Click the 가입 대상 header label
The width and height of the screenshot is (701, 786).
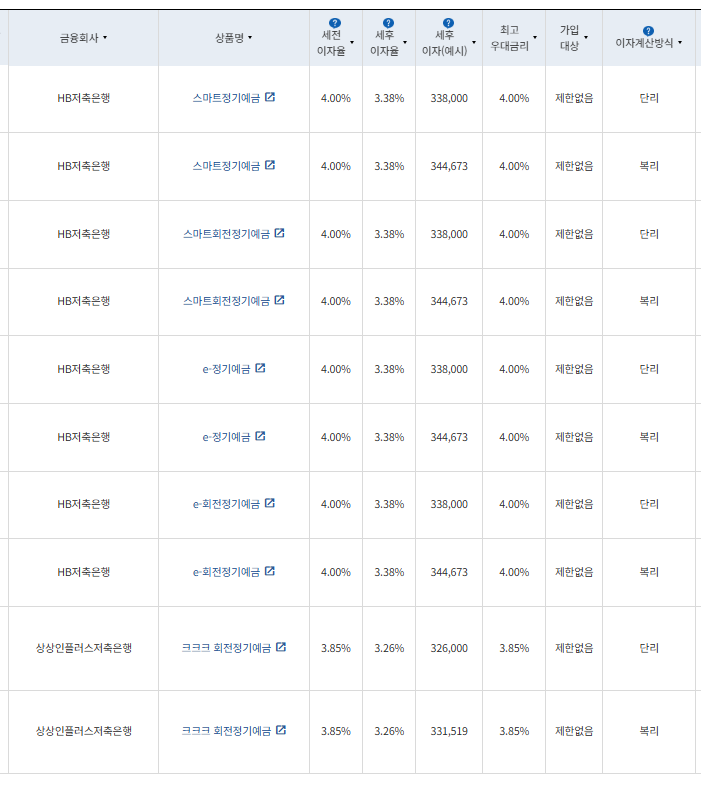[x=569, y=38]
